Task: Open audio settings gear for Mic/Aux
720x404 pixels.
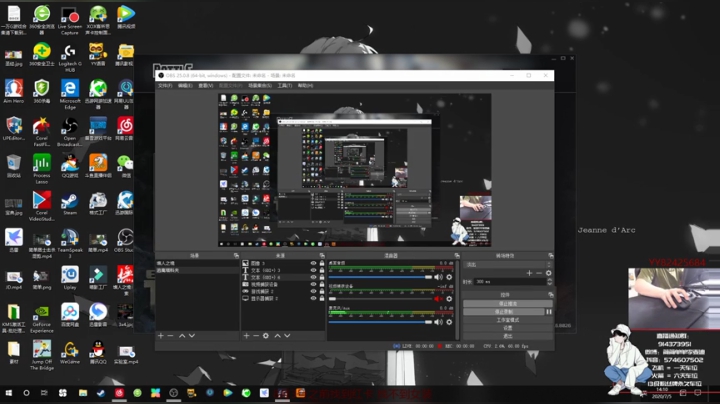Action: pyautogui.click(x=449, y=322)
